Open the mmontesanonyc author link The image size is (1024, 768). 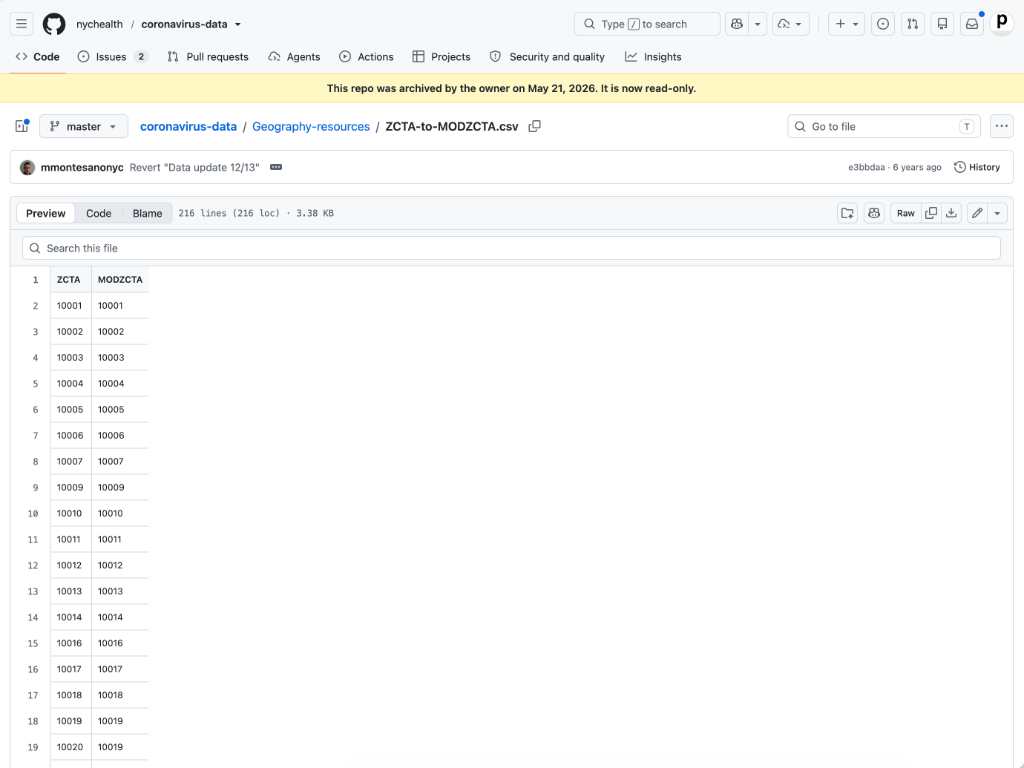(x=82, y=167)
